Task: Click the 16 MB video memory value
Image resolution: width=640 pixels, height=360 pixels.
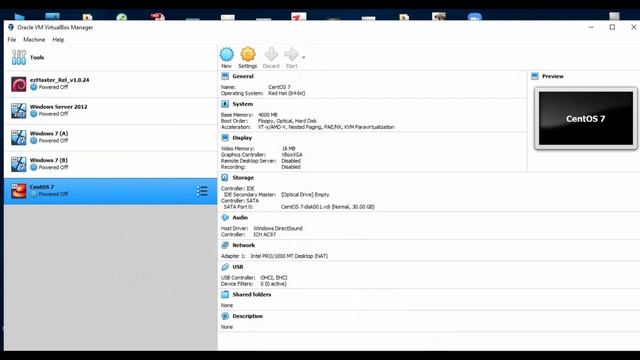Action: coord(288,149)
